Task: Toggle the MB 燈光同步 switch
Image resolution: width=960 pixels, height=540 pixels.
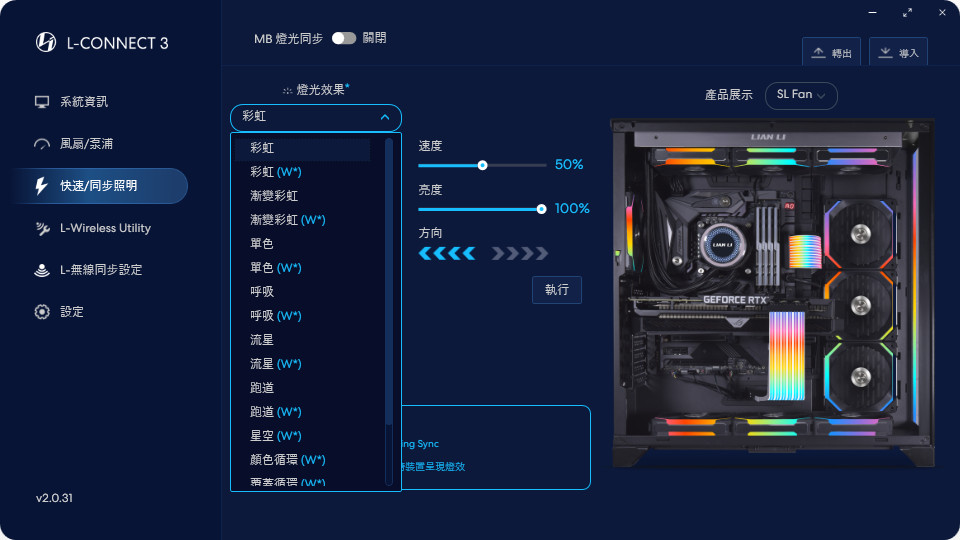Action: coord(343,38)
